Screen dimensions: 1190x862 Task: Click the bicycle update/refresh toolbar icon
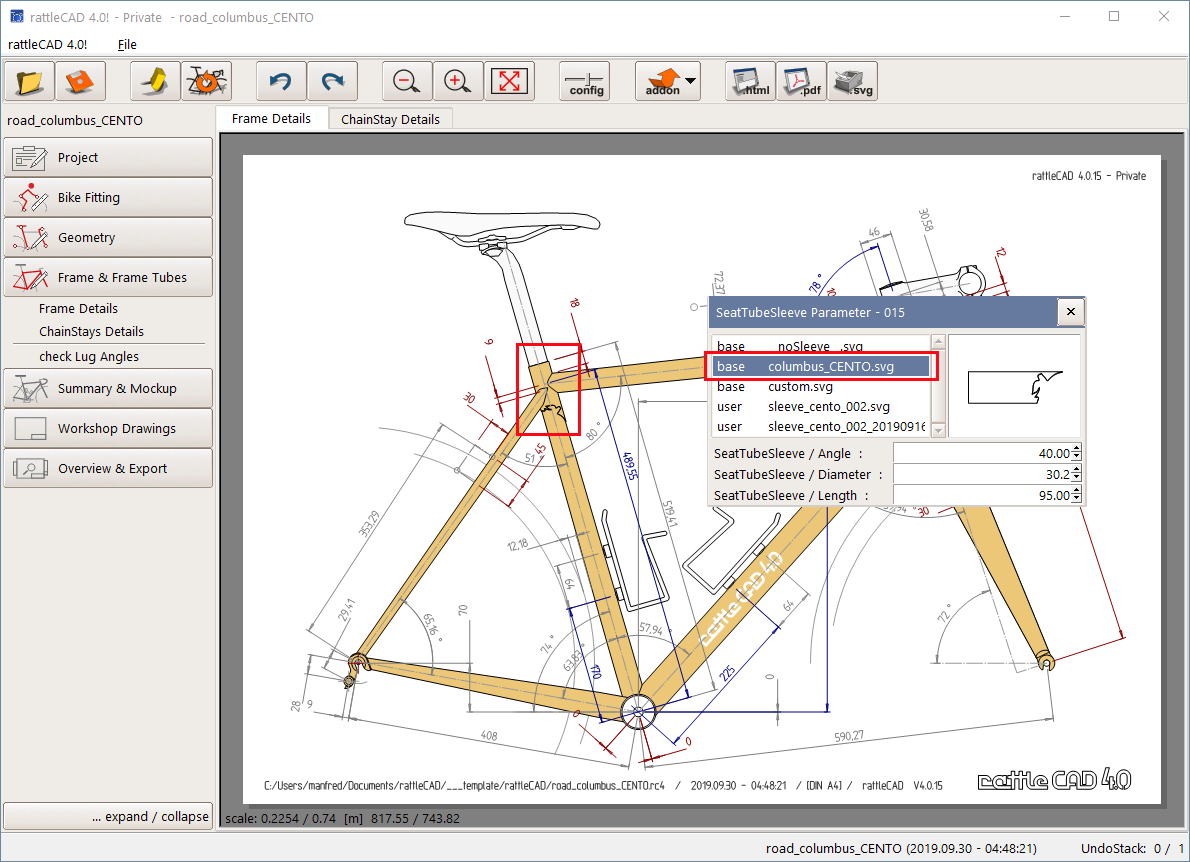click(x=206, y=81)
